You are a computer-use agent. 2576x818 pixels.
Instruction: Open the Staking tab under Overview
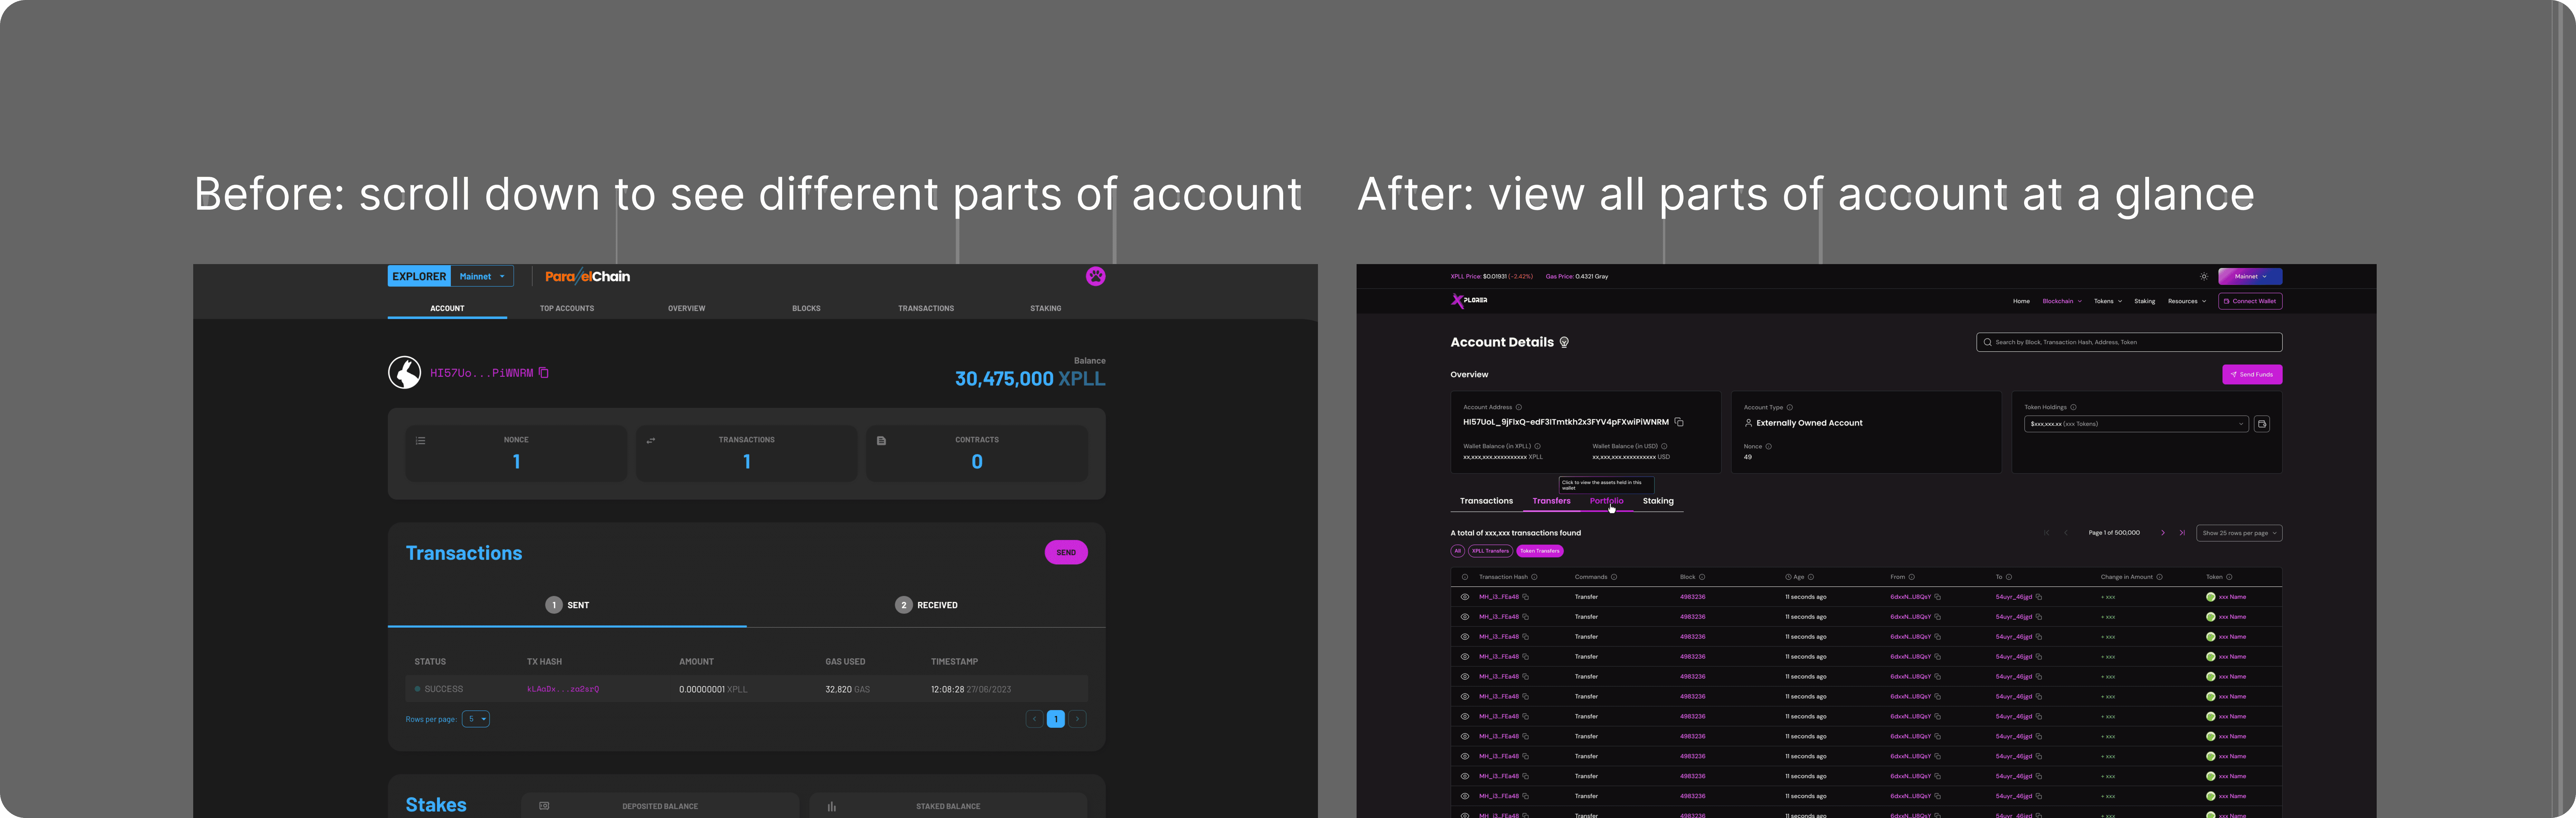pos(1658,501)
